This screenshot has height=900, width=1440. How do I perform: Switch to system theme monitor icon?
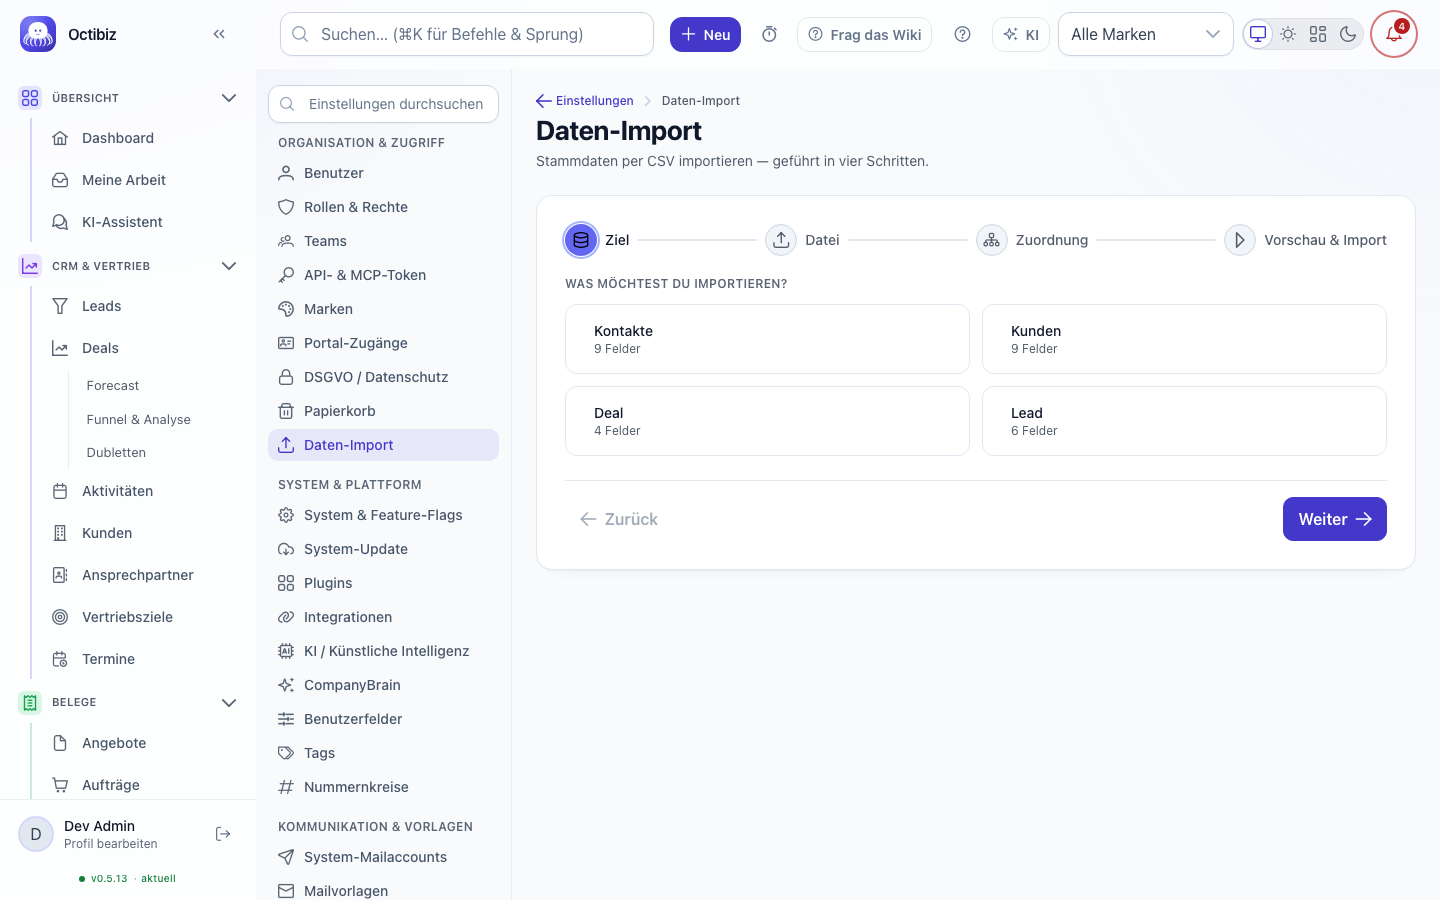1258,34
